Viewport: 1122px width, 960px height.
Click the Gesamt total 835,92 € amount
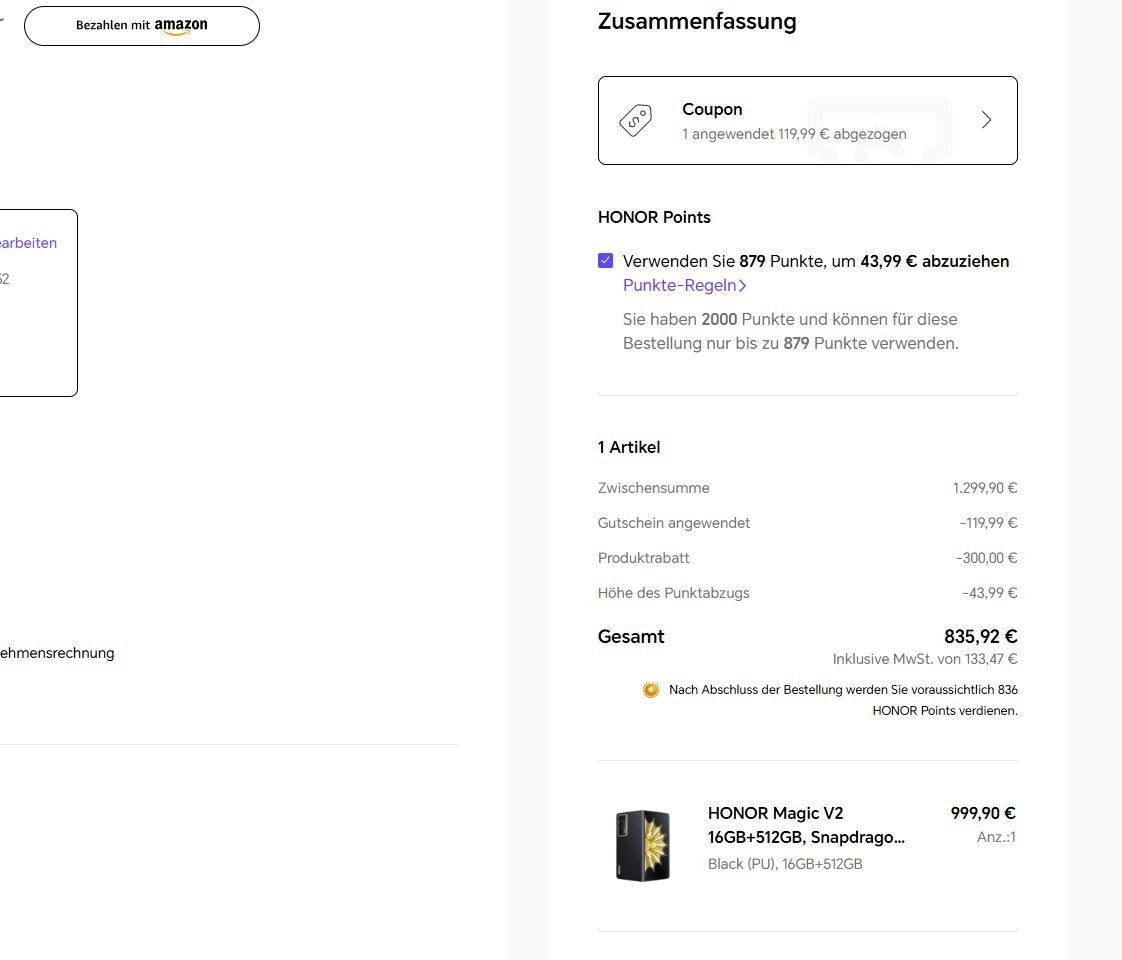click(x=980, y=636)
